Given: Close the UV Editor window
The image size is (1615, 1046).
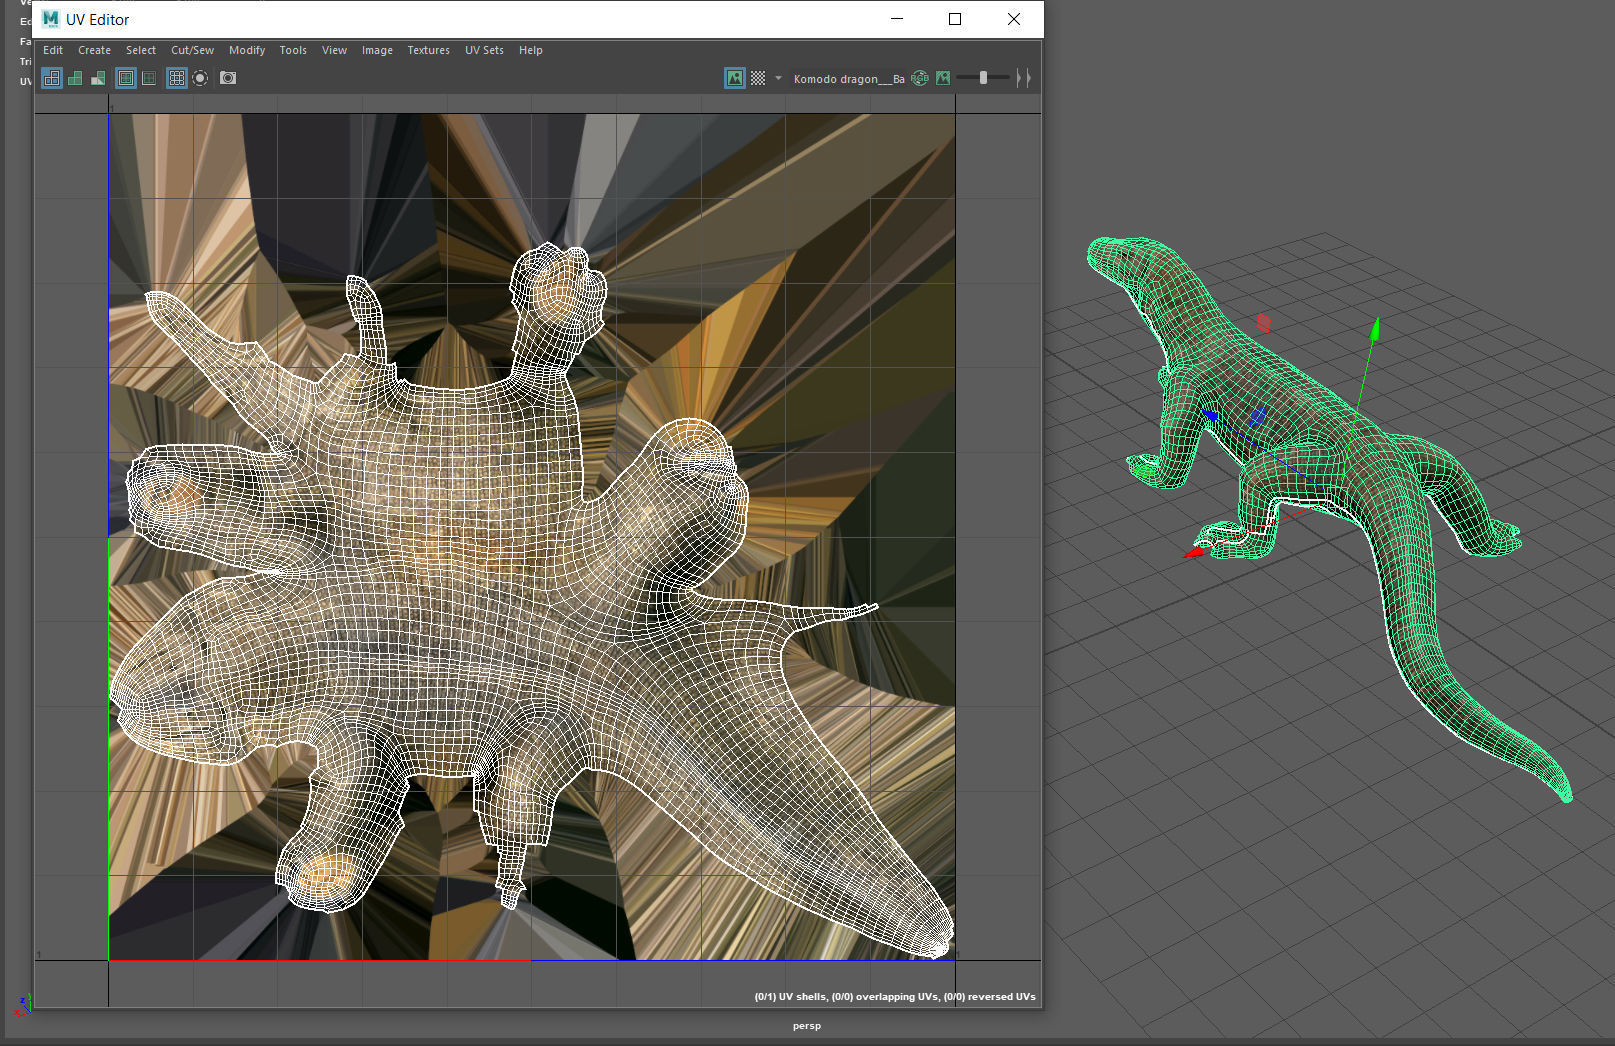Looking at the screenshot, I should click(x=1014, y=19).
